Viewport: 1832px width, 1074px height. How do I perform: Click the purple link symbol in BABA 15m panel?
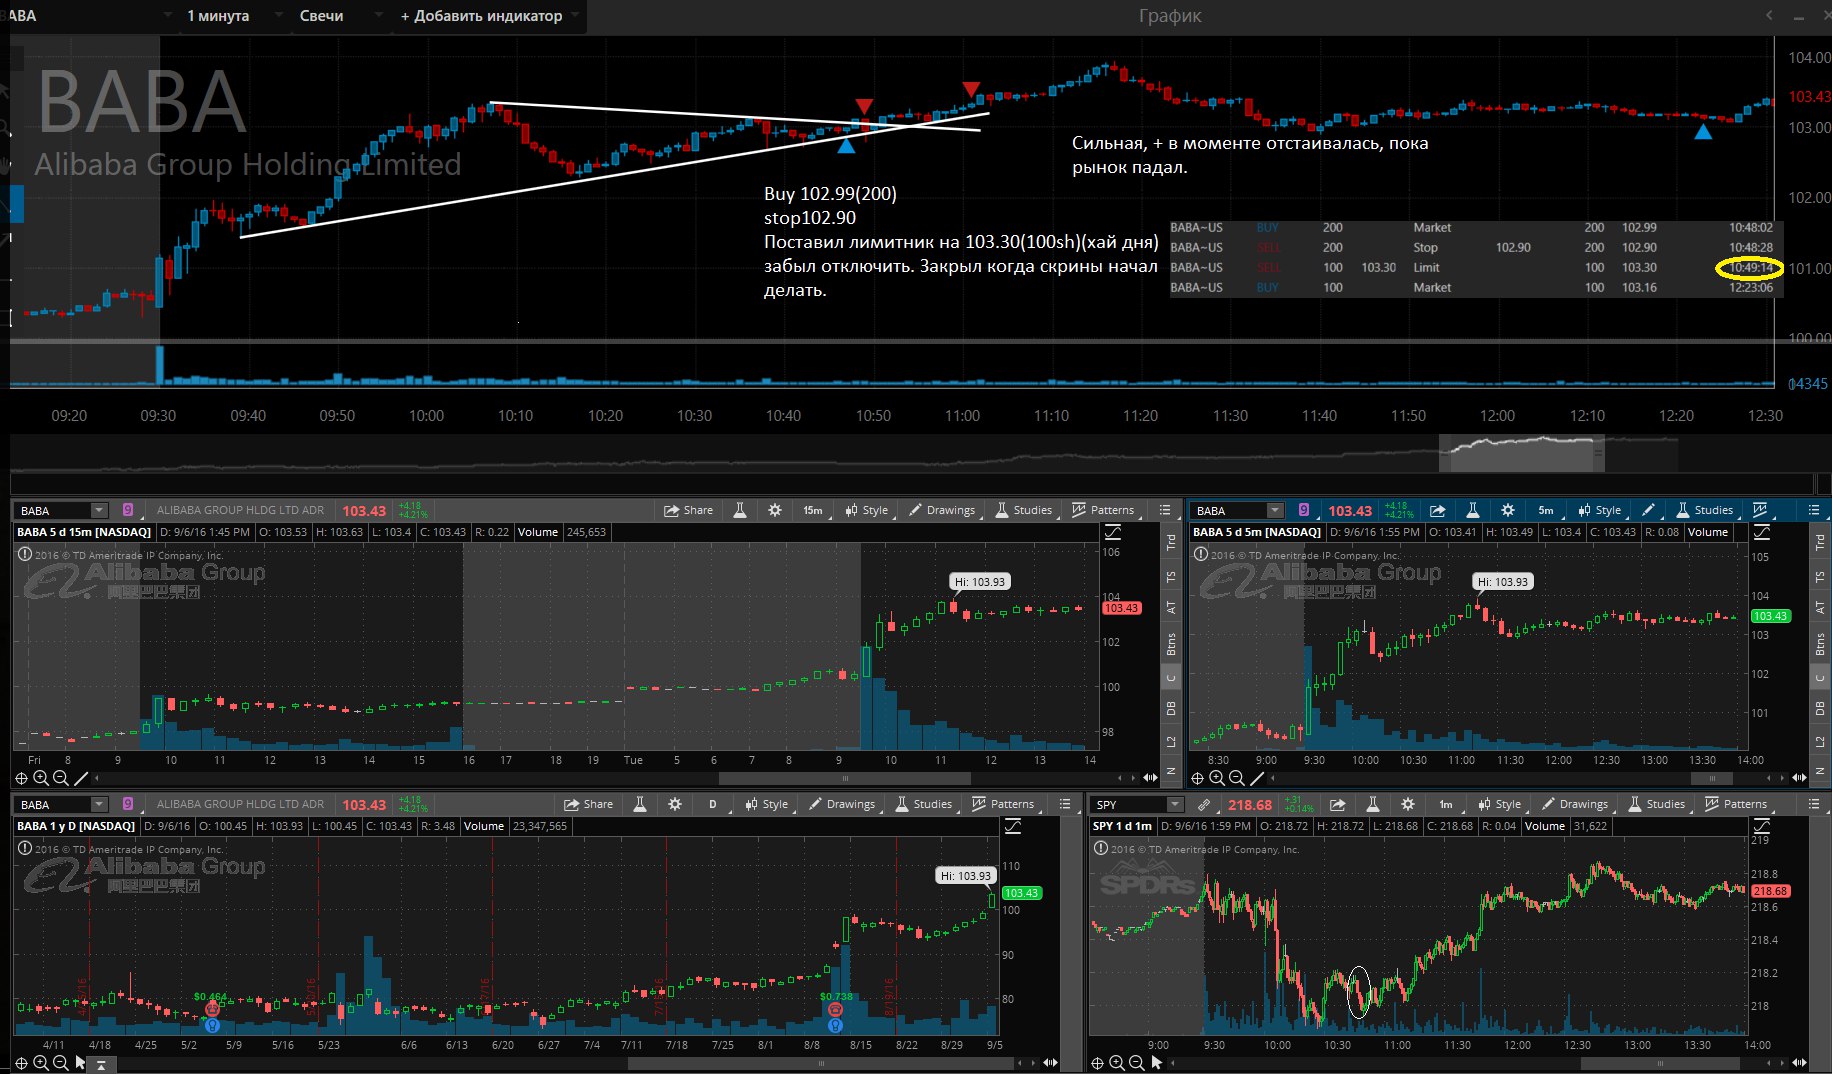pos(128,510)
